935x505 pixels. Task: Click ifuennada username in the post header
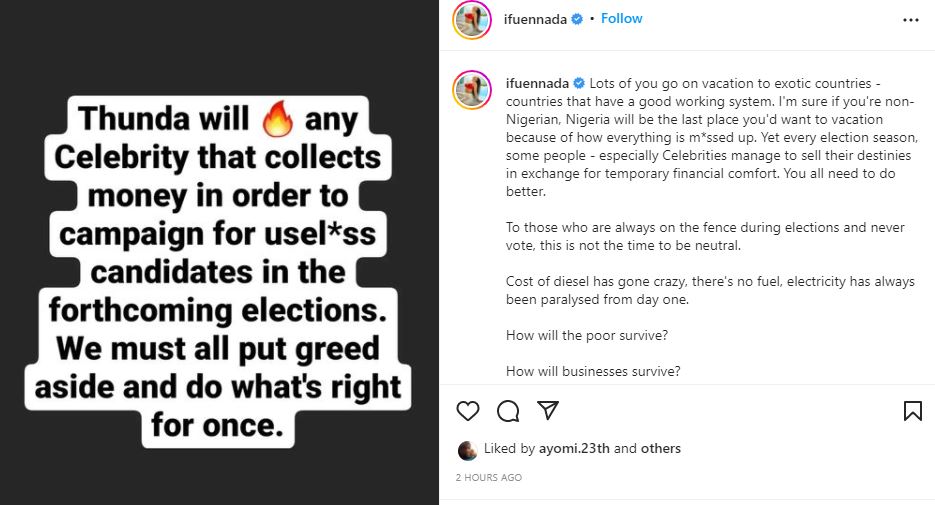click(535, 19)
